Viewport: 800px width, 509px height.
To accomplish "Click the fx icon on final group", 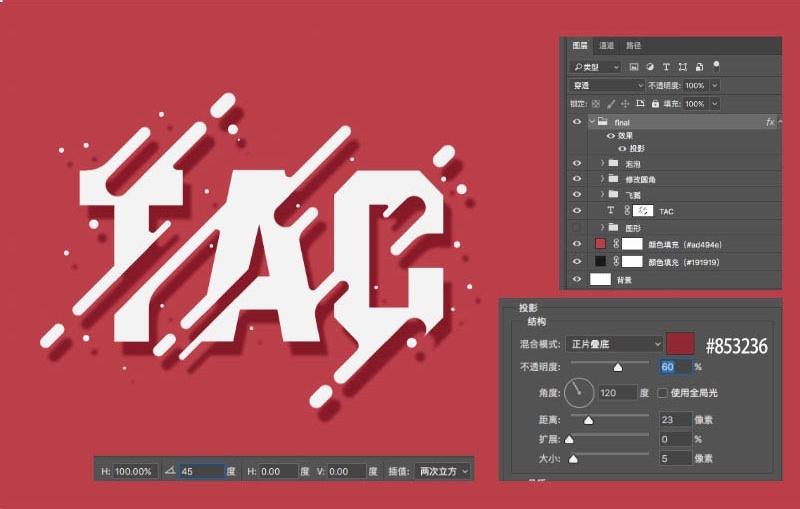I will (x=770, y=122).
